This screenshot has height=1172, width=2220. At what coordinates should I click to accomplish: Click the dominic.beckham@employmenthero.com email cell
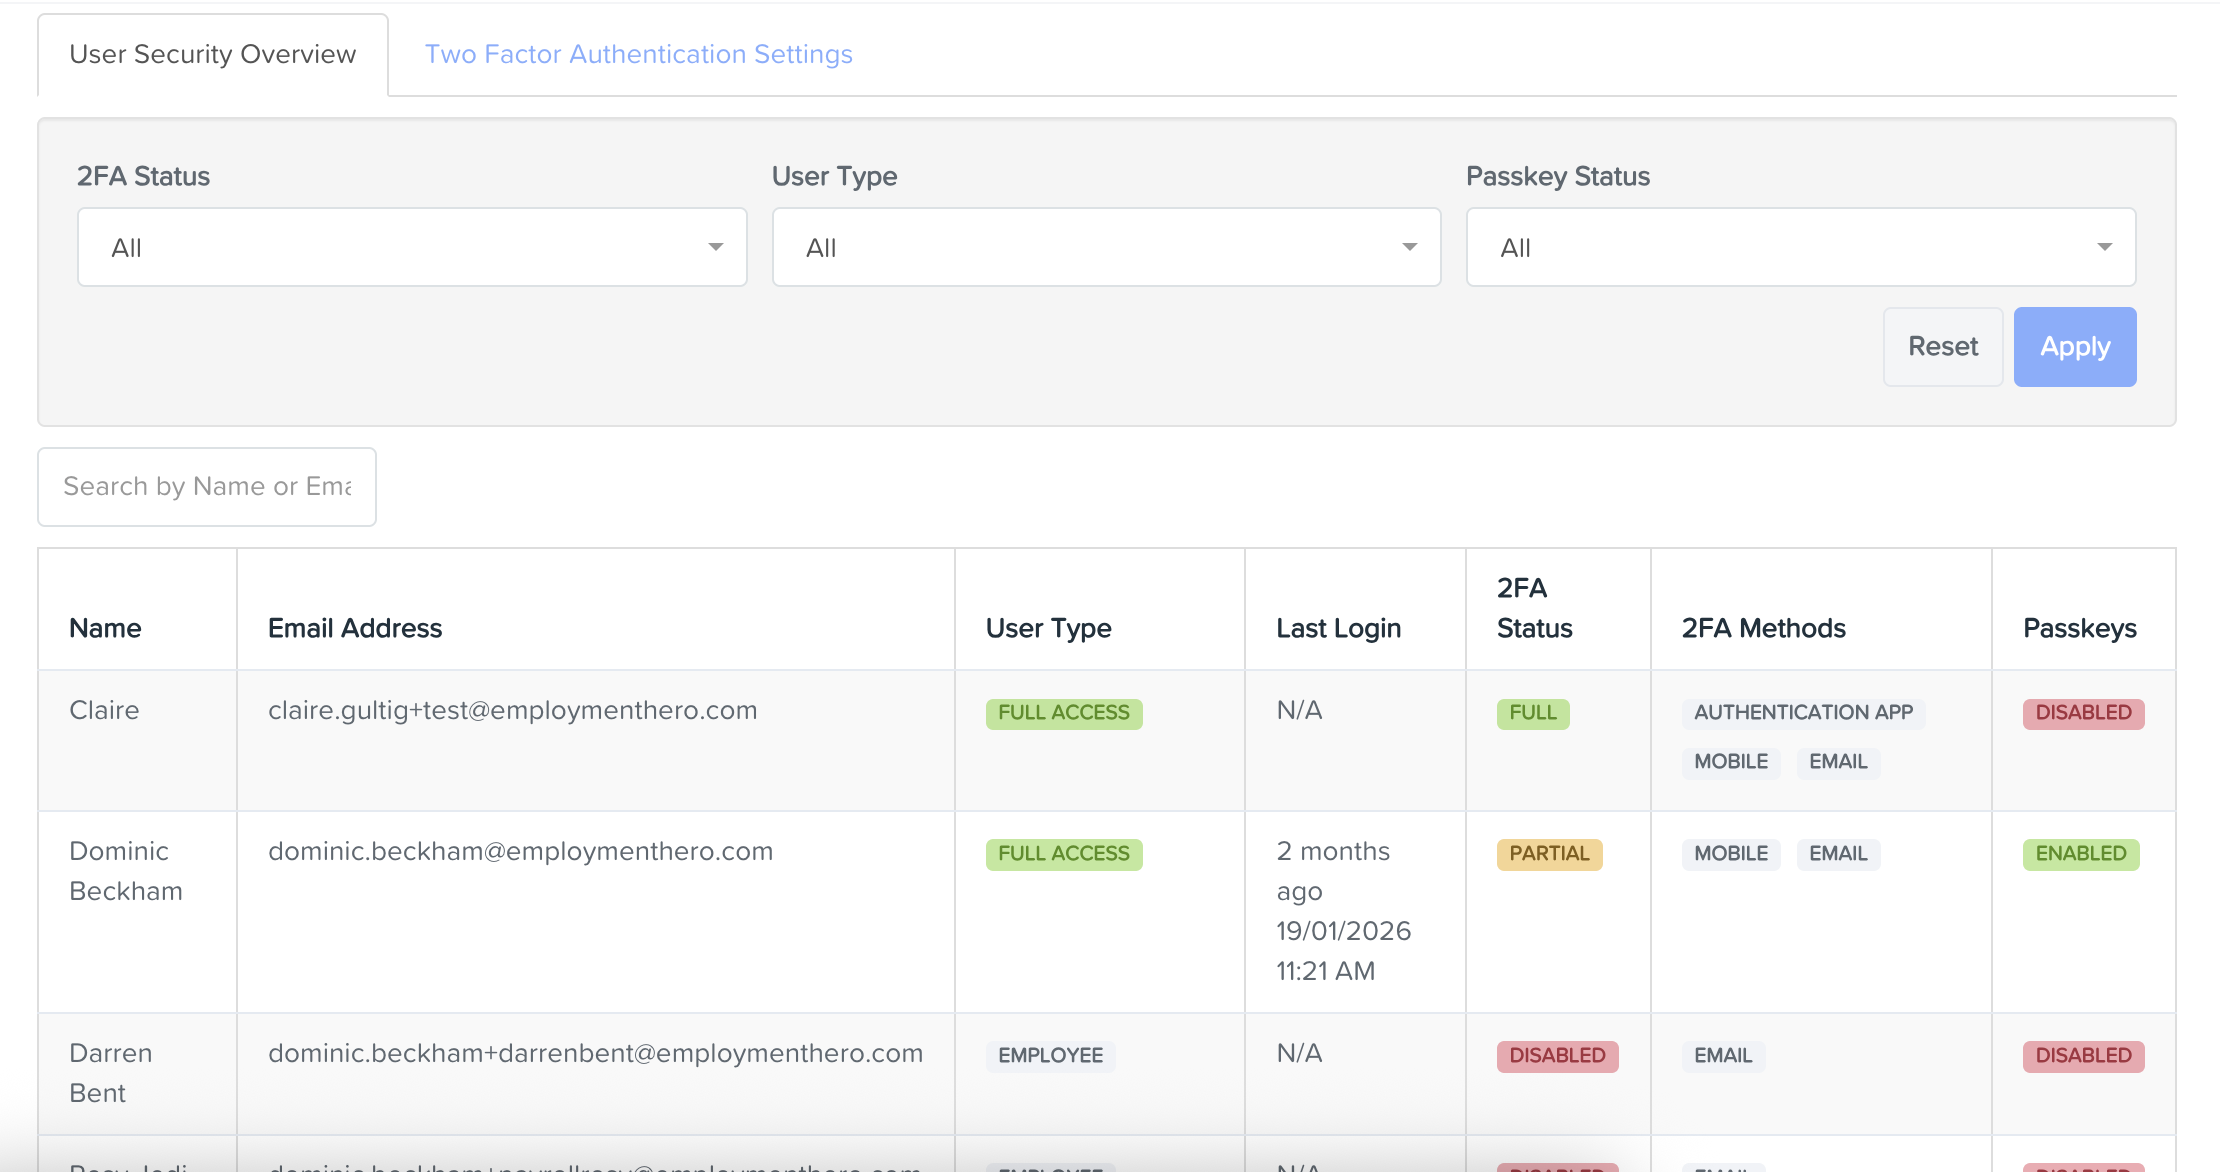tap(520, 851)
